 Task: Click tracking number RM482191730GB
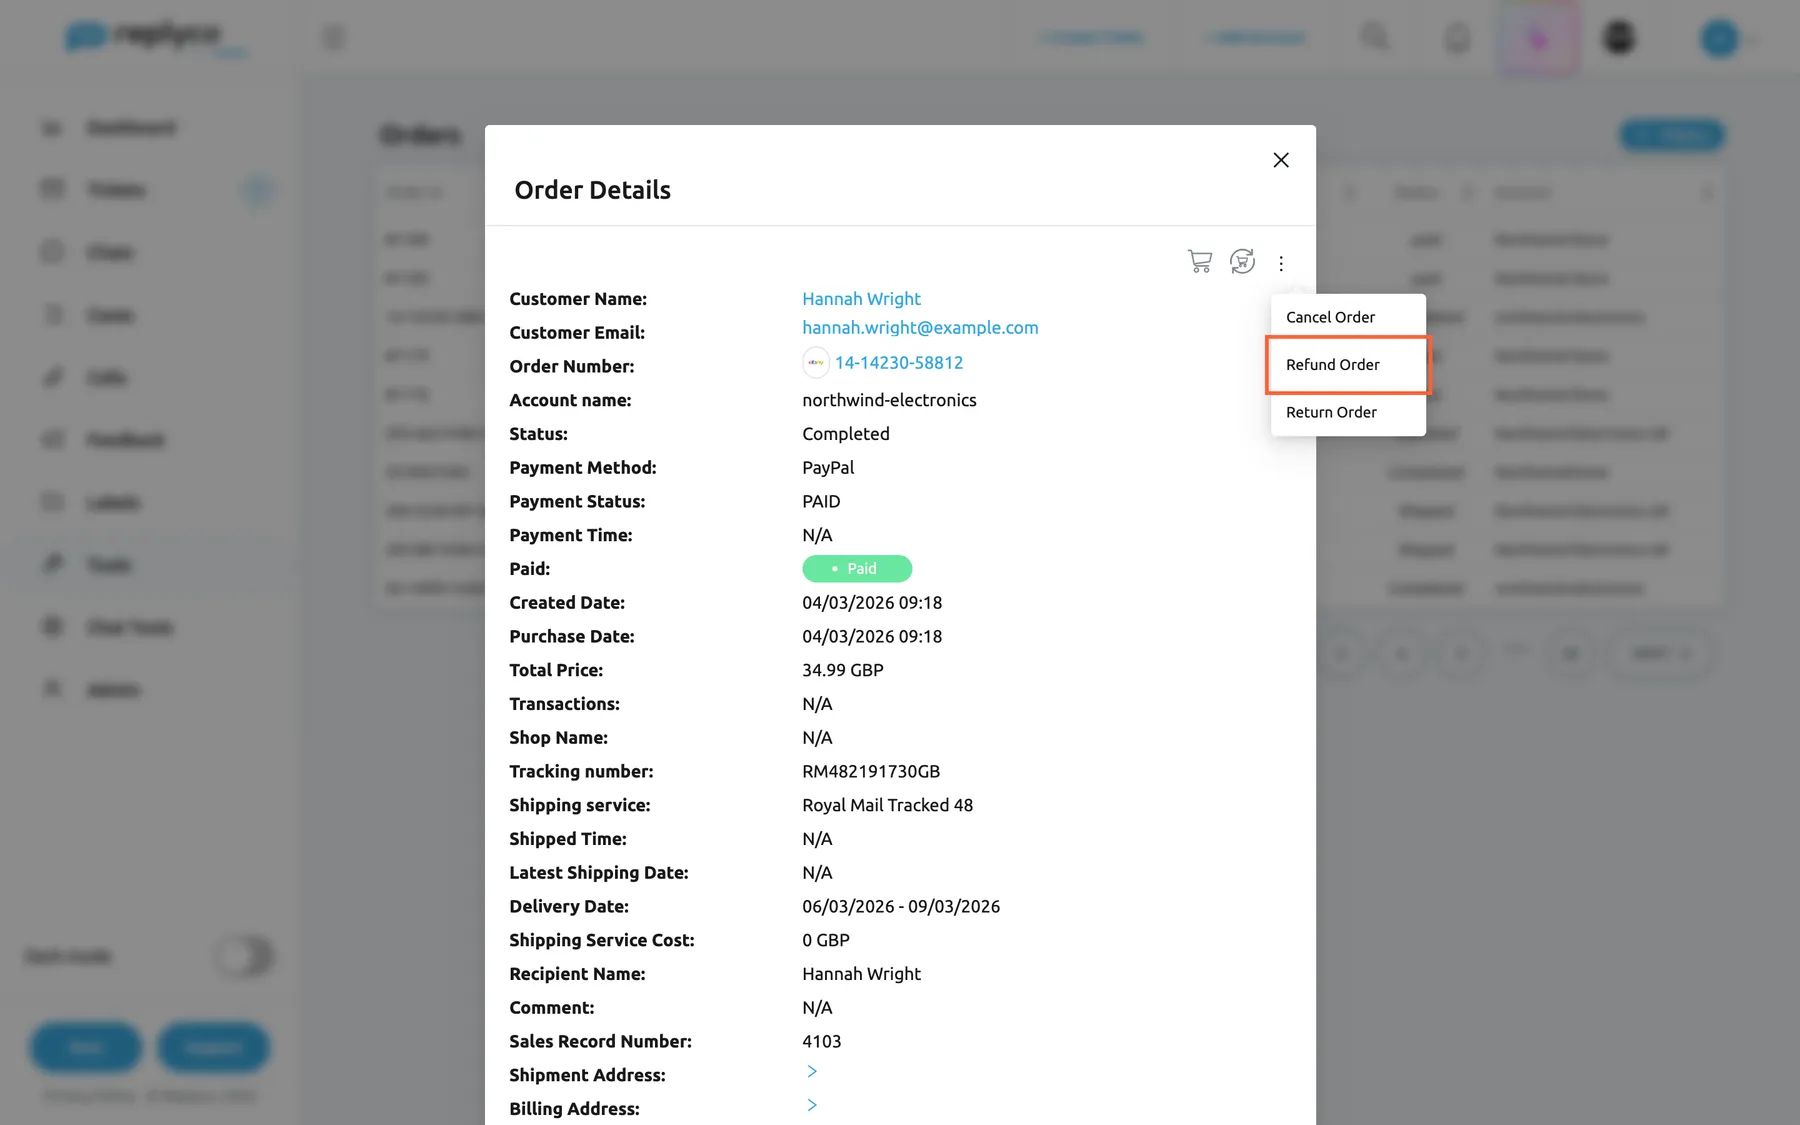pyautogui.click(x=871, y=772)
